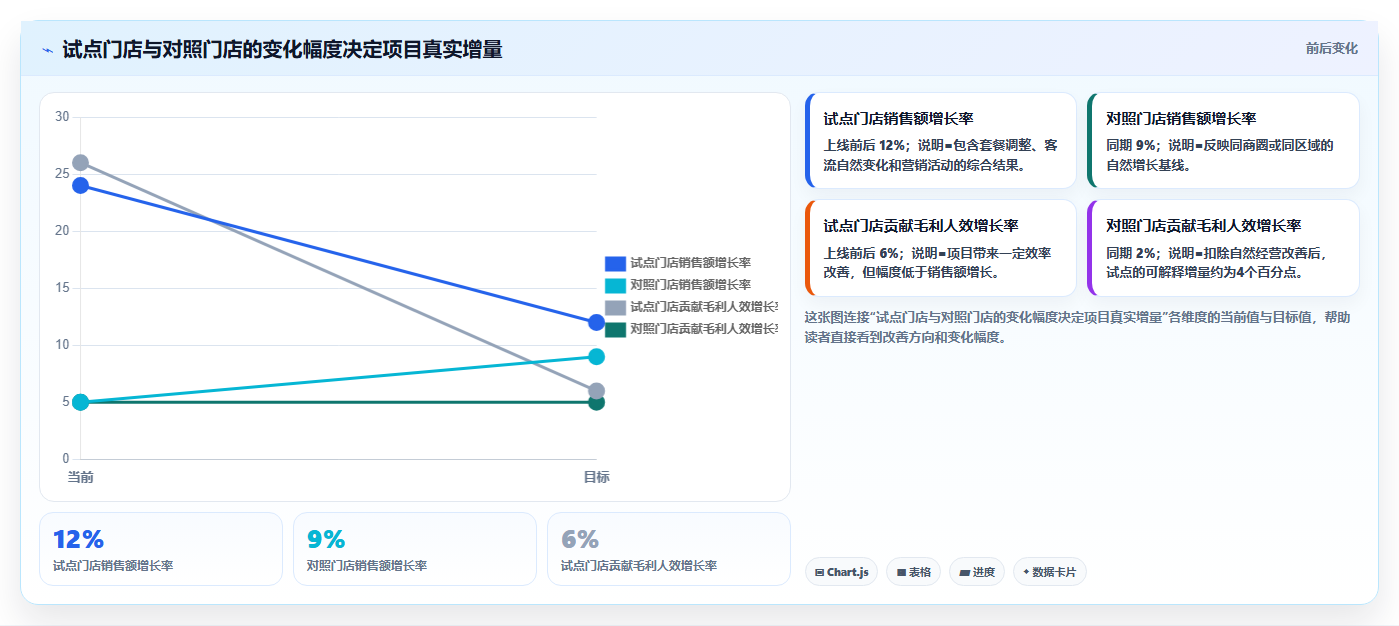Toggle the 对照门店销售额增长率 cyan legend swatch
Viewport: 1399px width, 626px height.
coord(615,285)
